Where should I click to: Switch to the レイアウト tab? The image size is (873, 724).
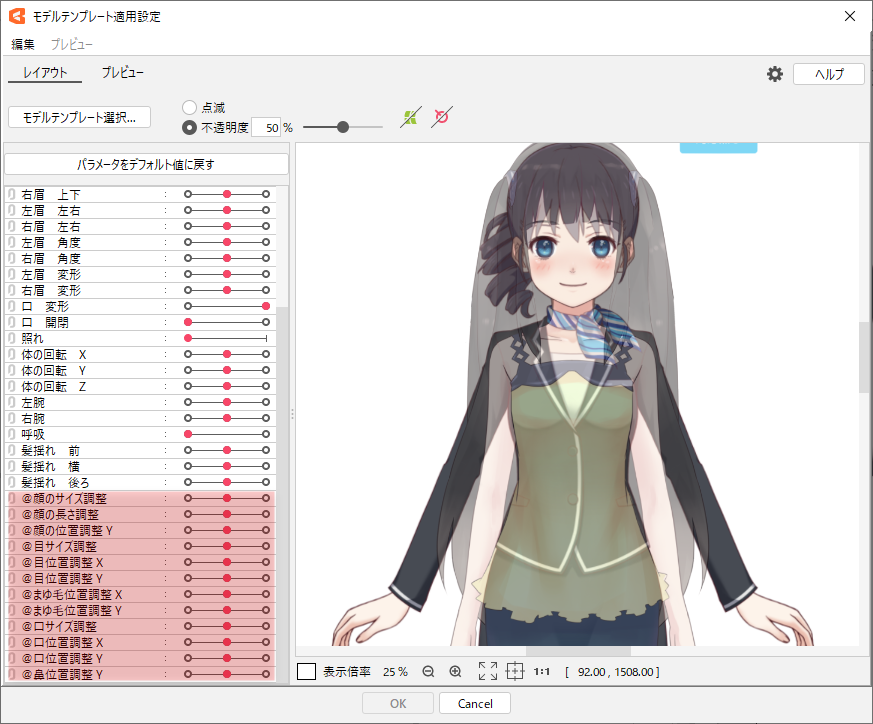[x=45, y=72]
